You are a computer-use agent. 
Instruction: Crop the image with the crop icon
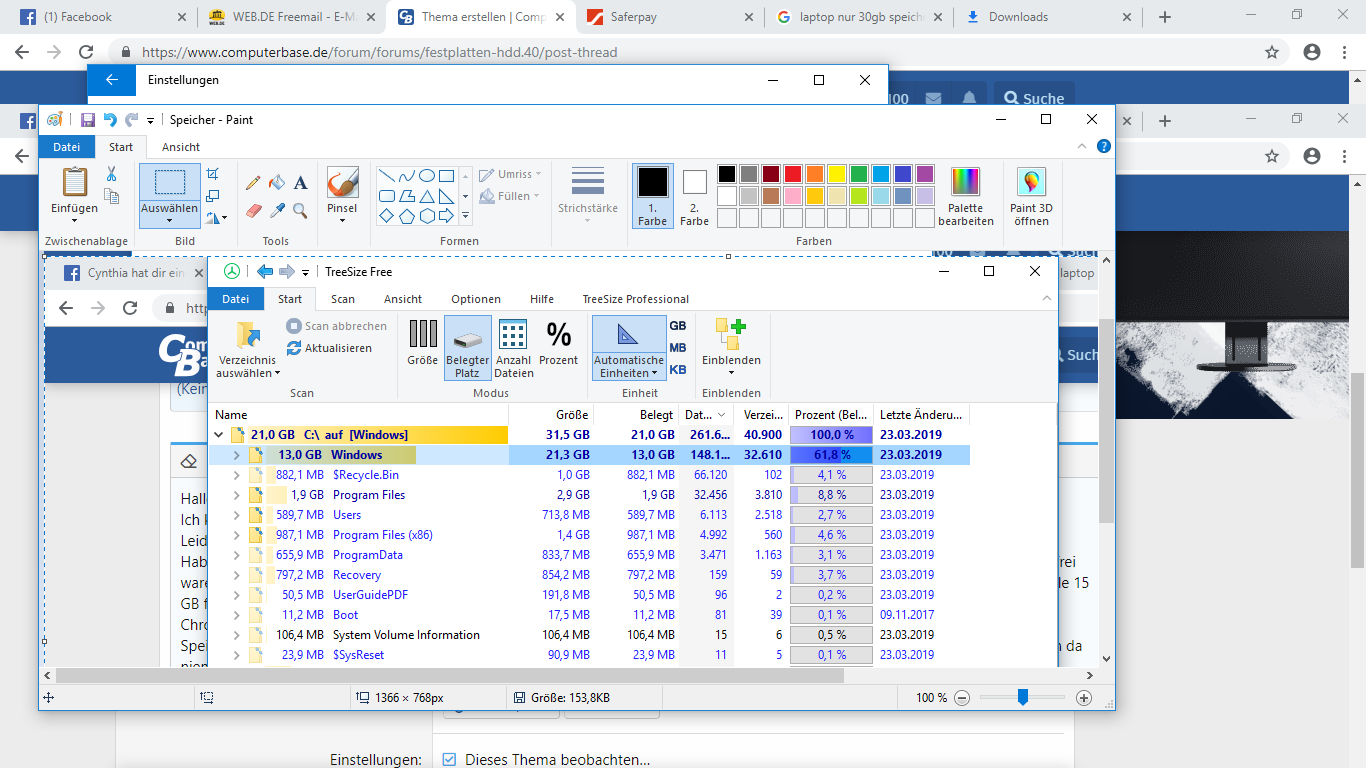pyautogui.click(x=212, y=174)
